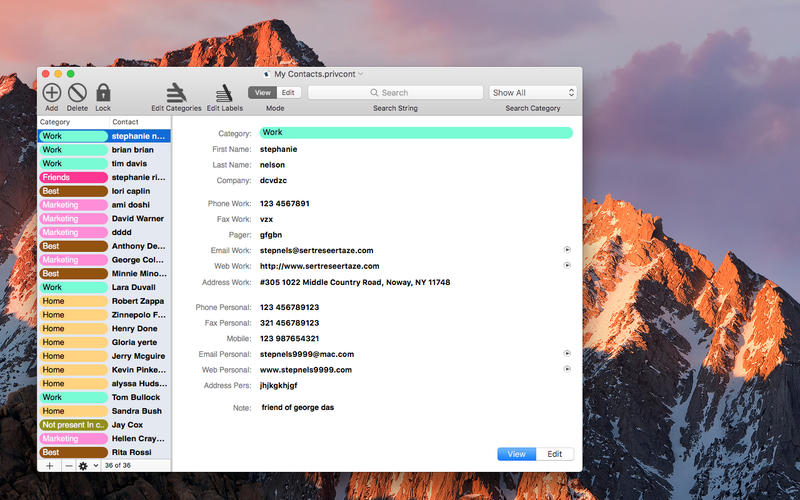This screenshot has width=800, height=500.
Task: Lock the contacts file
Action: point(103,93)
